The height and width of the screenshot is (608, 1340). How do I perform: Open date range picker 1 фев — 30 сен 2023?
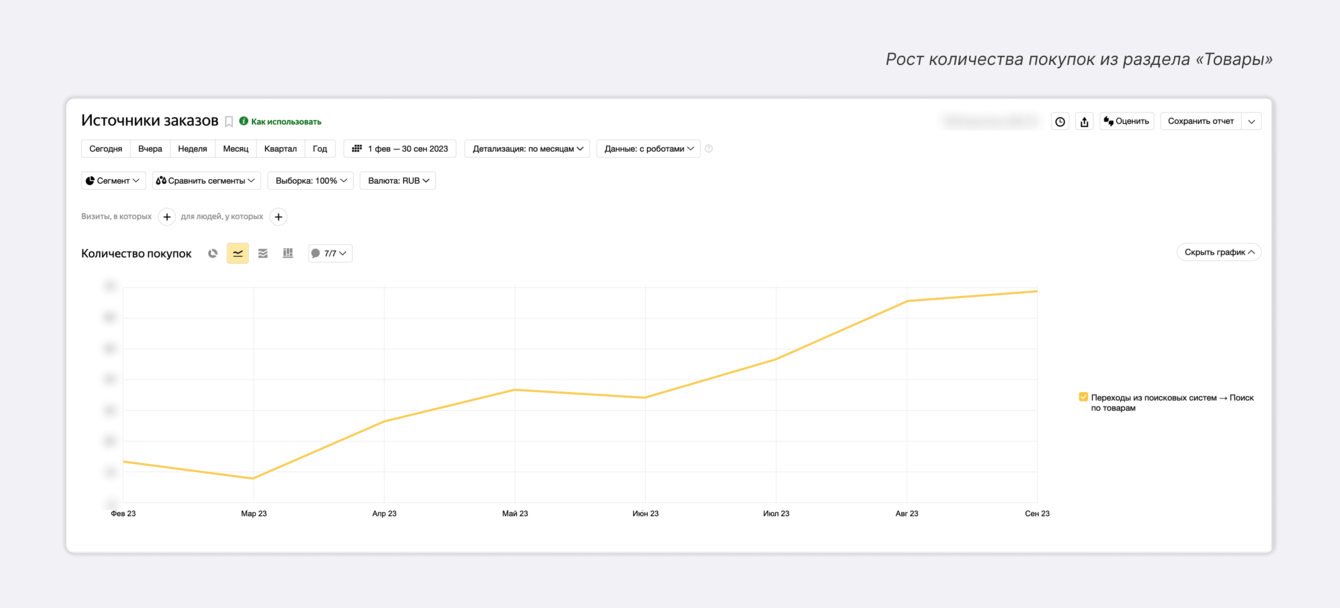(x=400, y=149)
